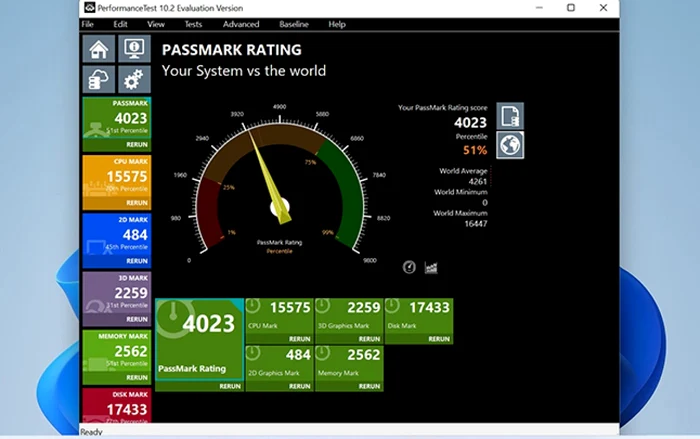700x439 pixels.
Task: Click the 'Your System vs the world' subtitle
Action: pos(244,71)
